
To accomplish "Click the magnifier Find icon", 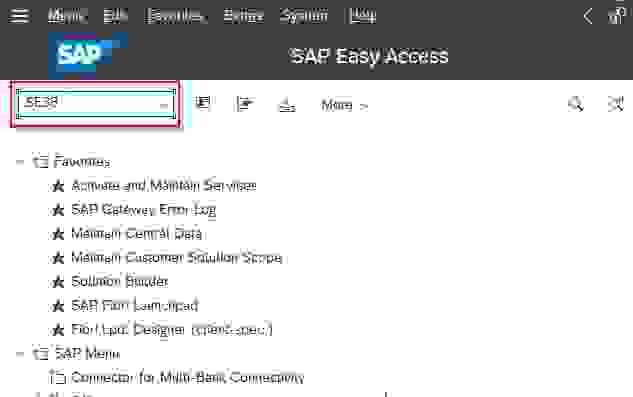I will tap(575, 104).
